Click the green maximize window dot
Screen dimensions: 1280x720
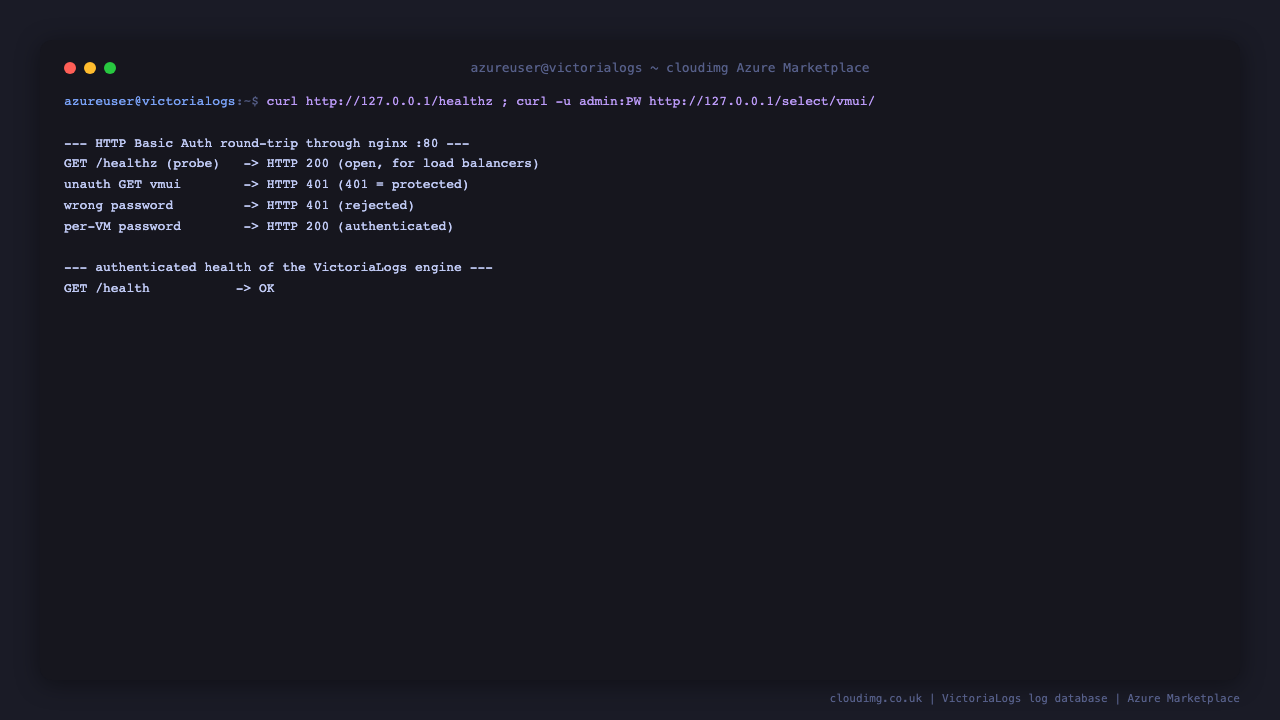pyautogui.click(x=110, y=68)
